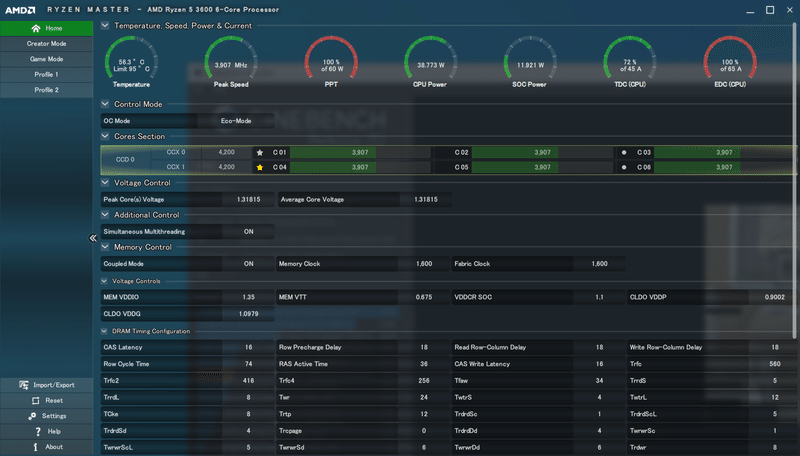Collapse the Cores Section chevron
The image size is (800, 456).
105,136
